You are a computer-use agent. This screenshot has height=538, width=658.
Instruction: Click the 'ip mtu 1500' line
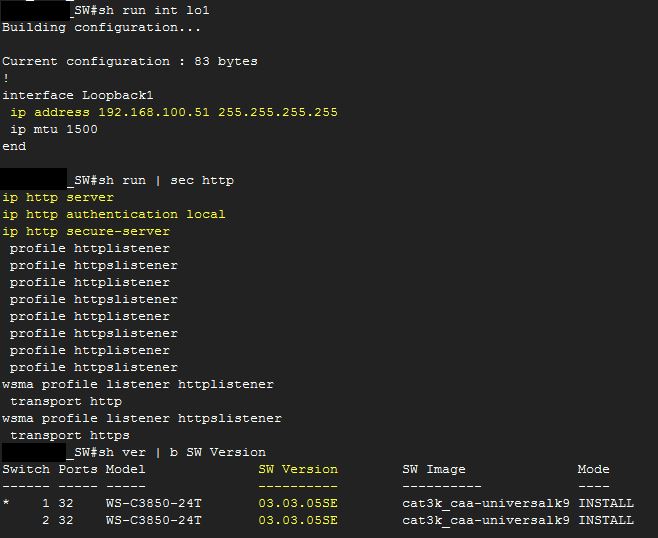(x=54, y=129)
